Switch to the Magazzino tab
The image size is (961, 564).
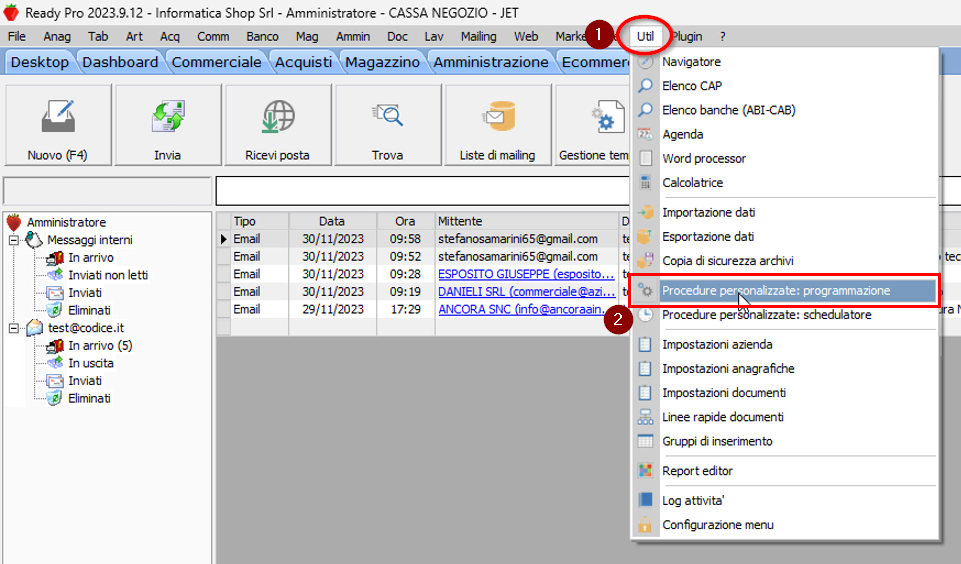(382, 63)
